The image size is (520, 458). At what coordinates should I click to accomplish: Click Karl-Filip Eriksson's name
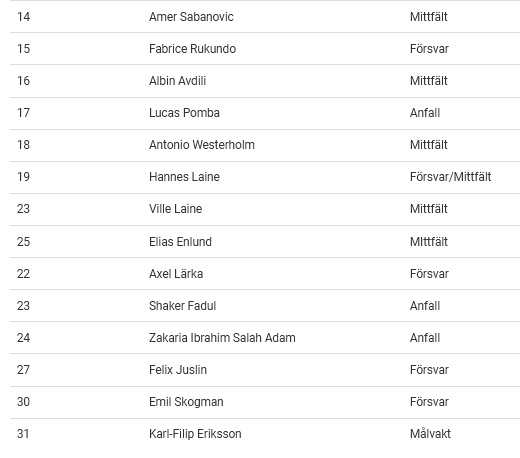click(195, 434)
